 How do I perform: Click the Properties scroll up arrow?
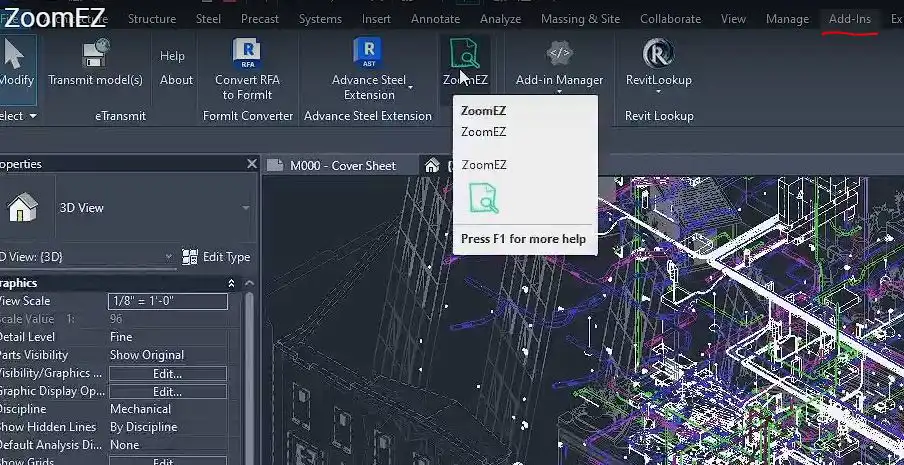(249, 283)
